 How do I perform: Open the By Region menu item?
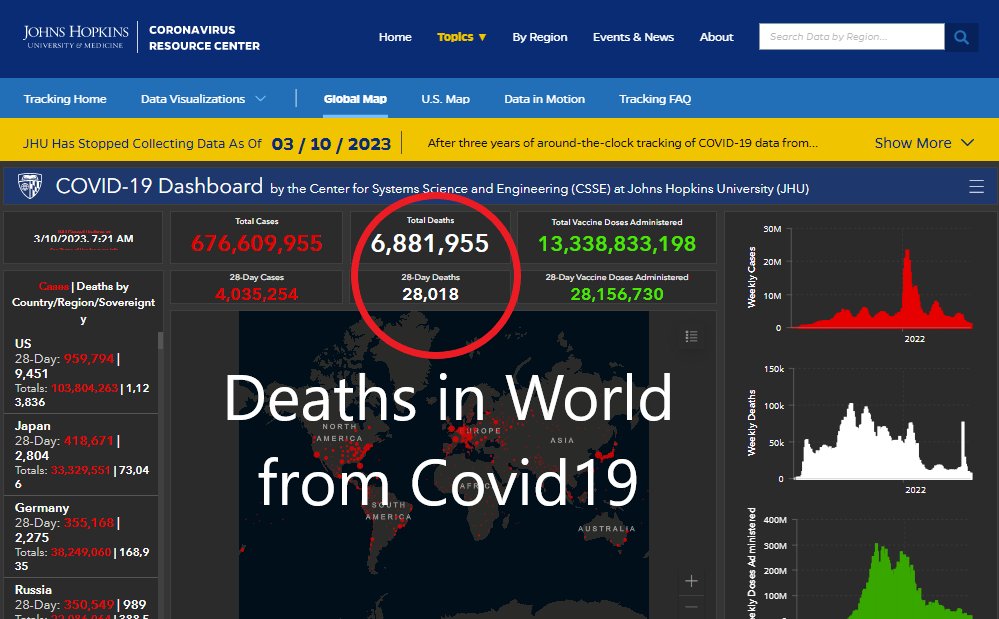coord(539,36)
